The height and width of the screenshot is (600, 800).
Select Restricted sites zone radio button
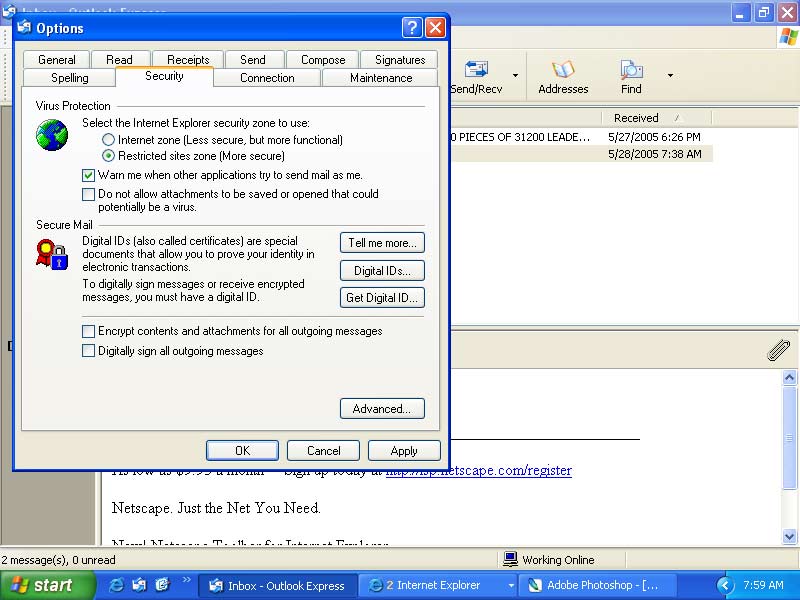pyautogui.click(x=108, y=155)
